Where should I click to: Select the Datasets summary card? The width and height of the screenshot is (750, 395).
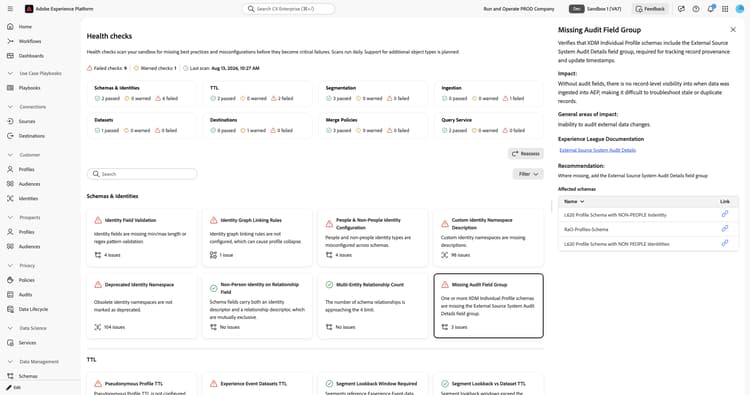coord(142,125)
